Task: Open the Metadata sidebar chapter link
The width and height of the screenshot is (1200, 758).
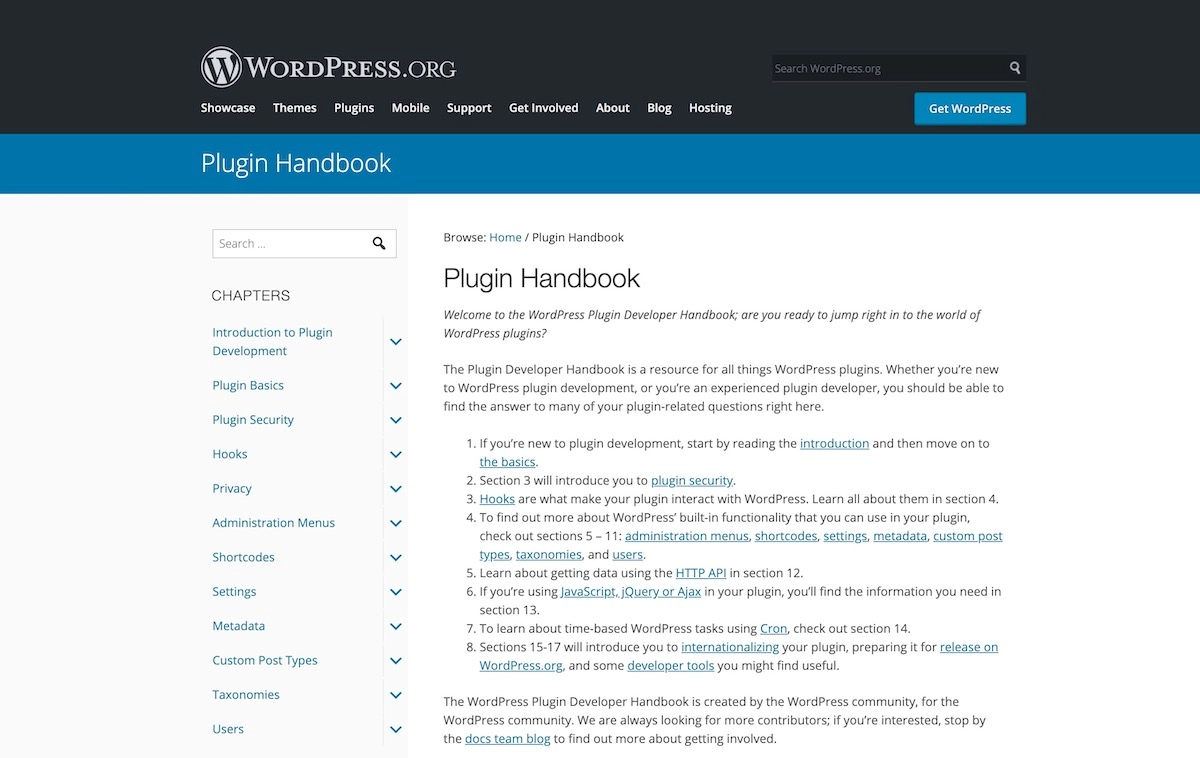Action: click(239, 626)
